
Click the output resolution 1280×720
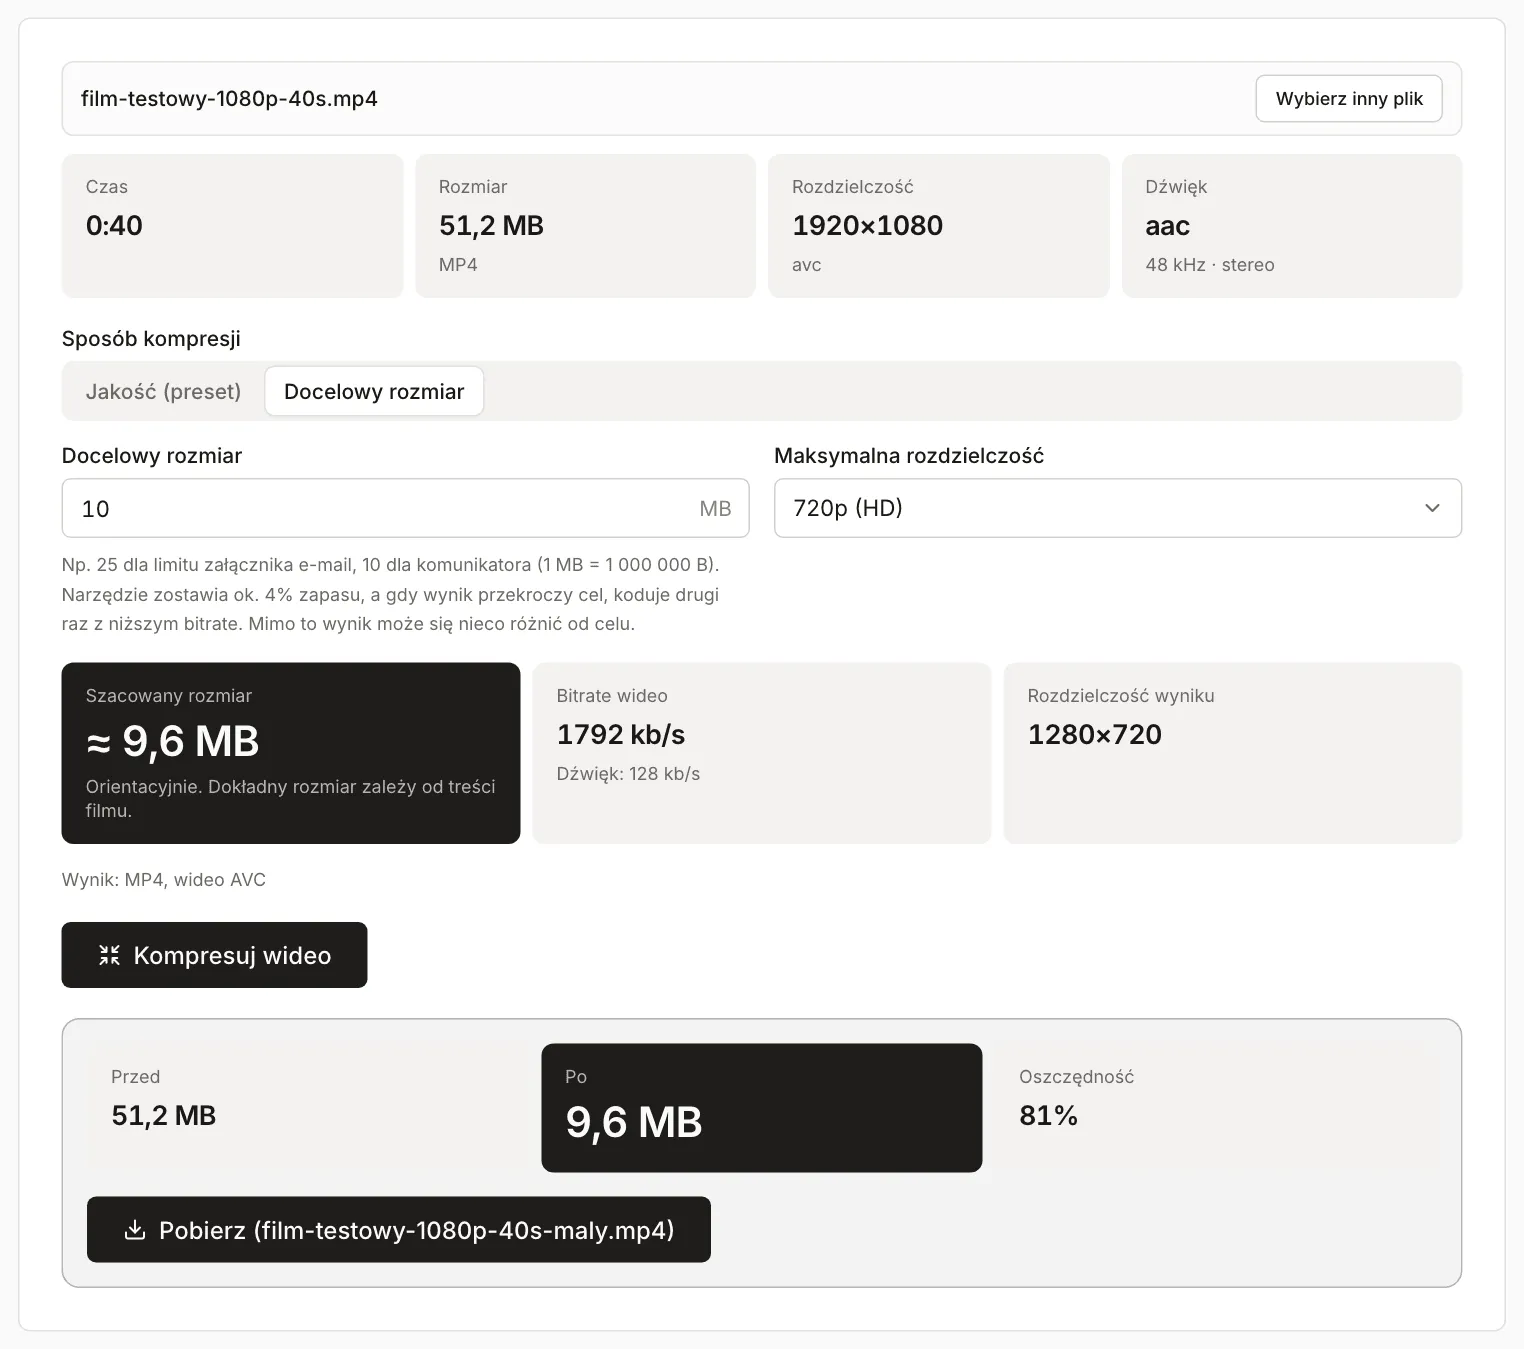1095,734
